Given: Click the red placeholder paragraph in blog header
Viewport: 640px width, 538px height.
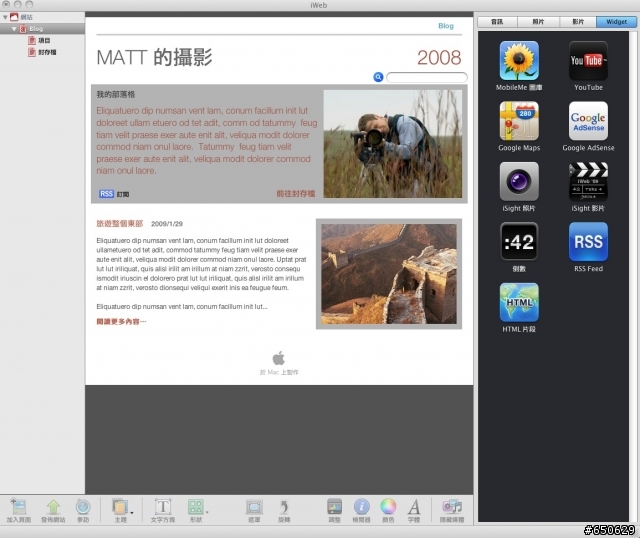Looking at the screenshot, I should (207, 140).
